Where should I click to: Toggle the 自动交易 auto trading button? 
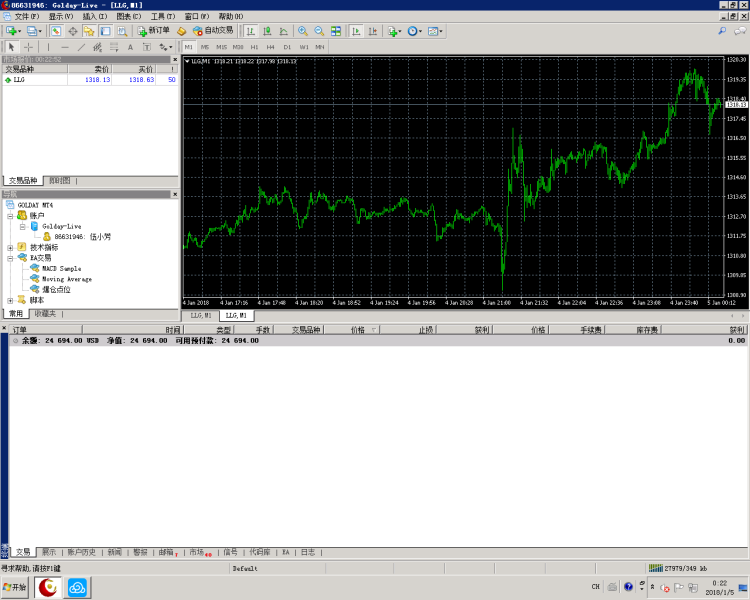point(213,31)
